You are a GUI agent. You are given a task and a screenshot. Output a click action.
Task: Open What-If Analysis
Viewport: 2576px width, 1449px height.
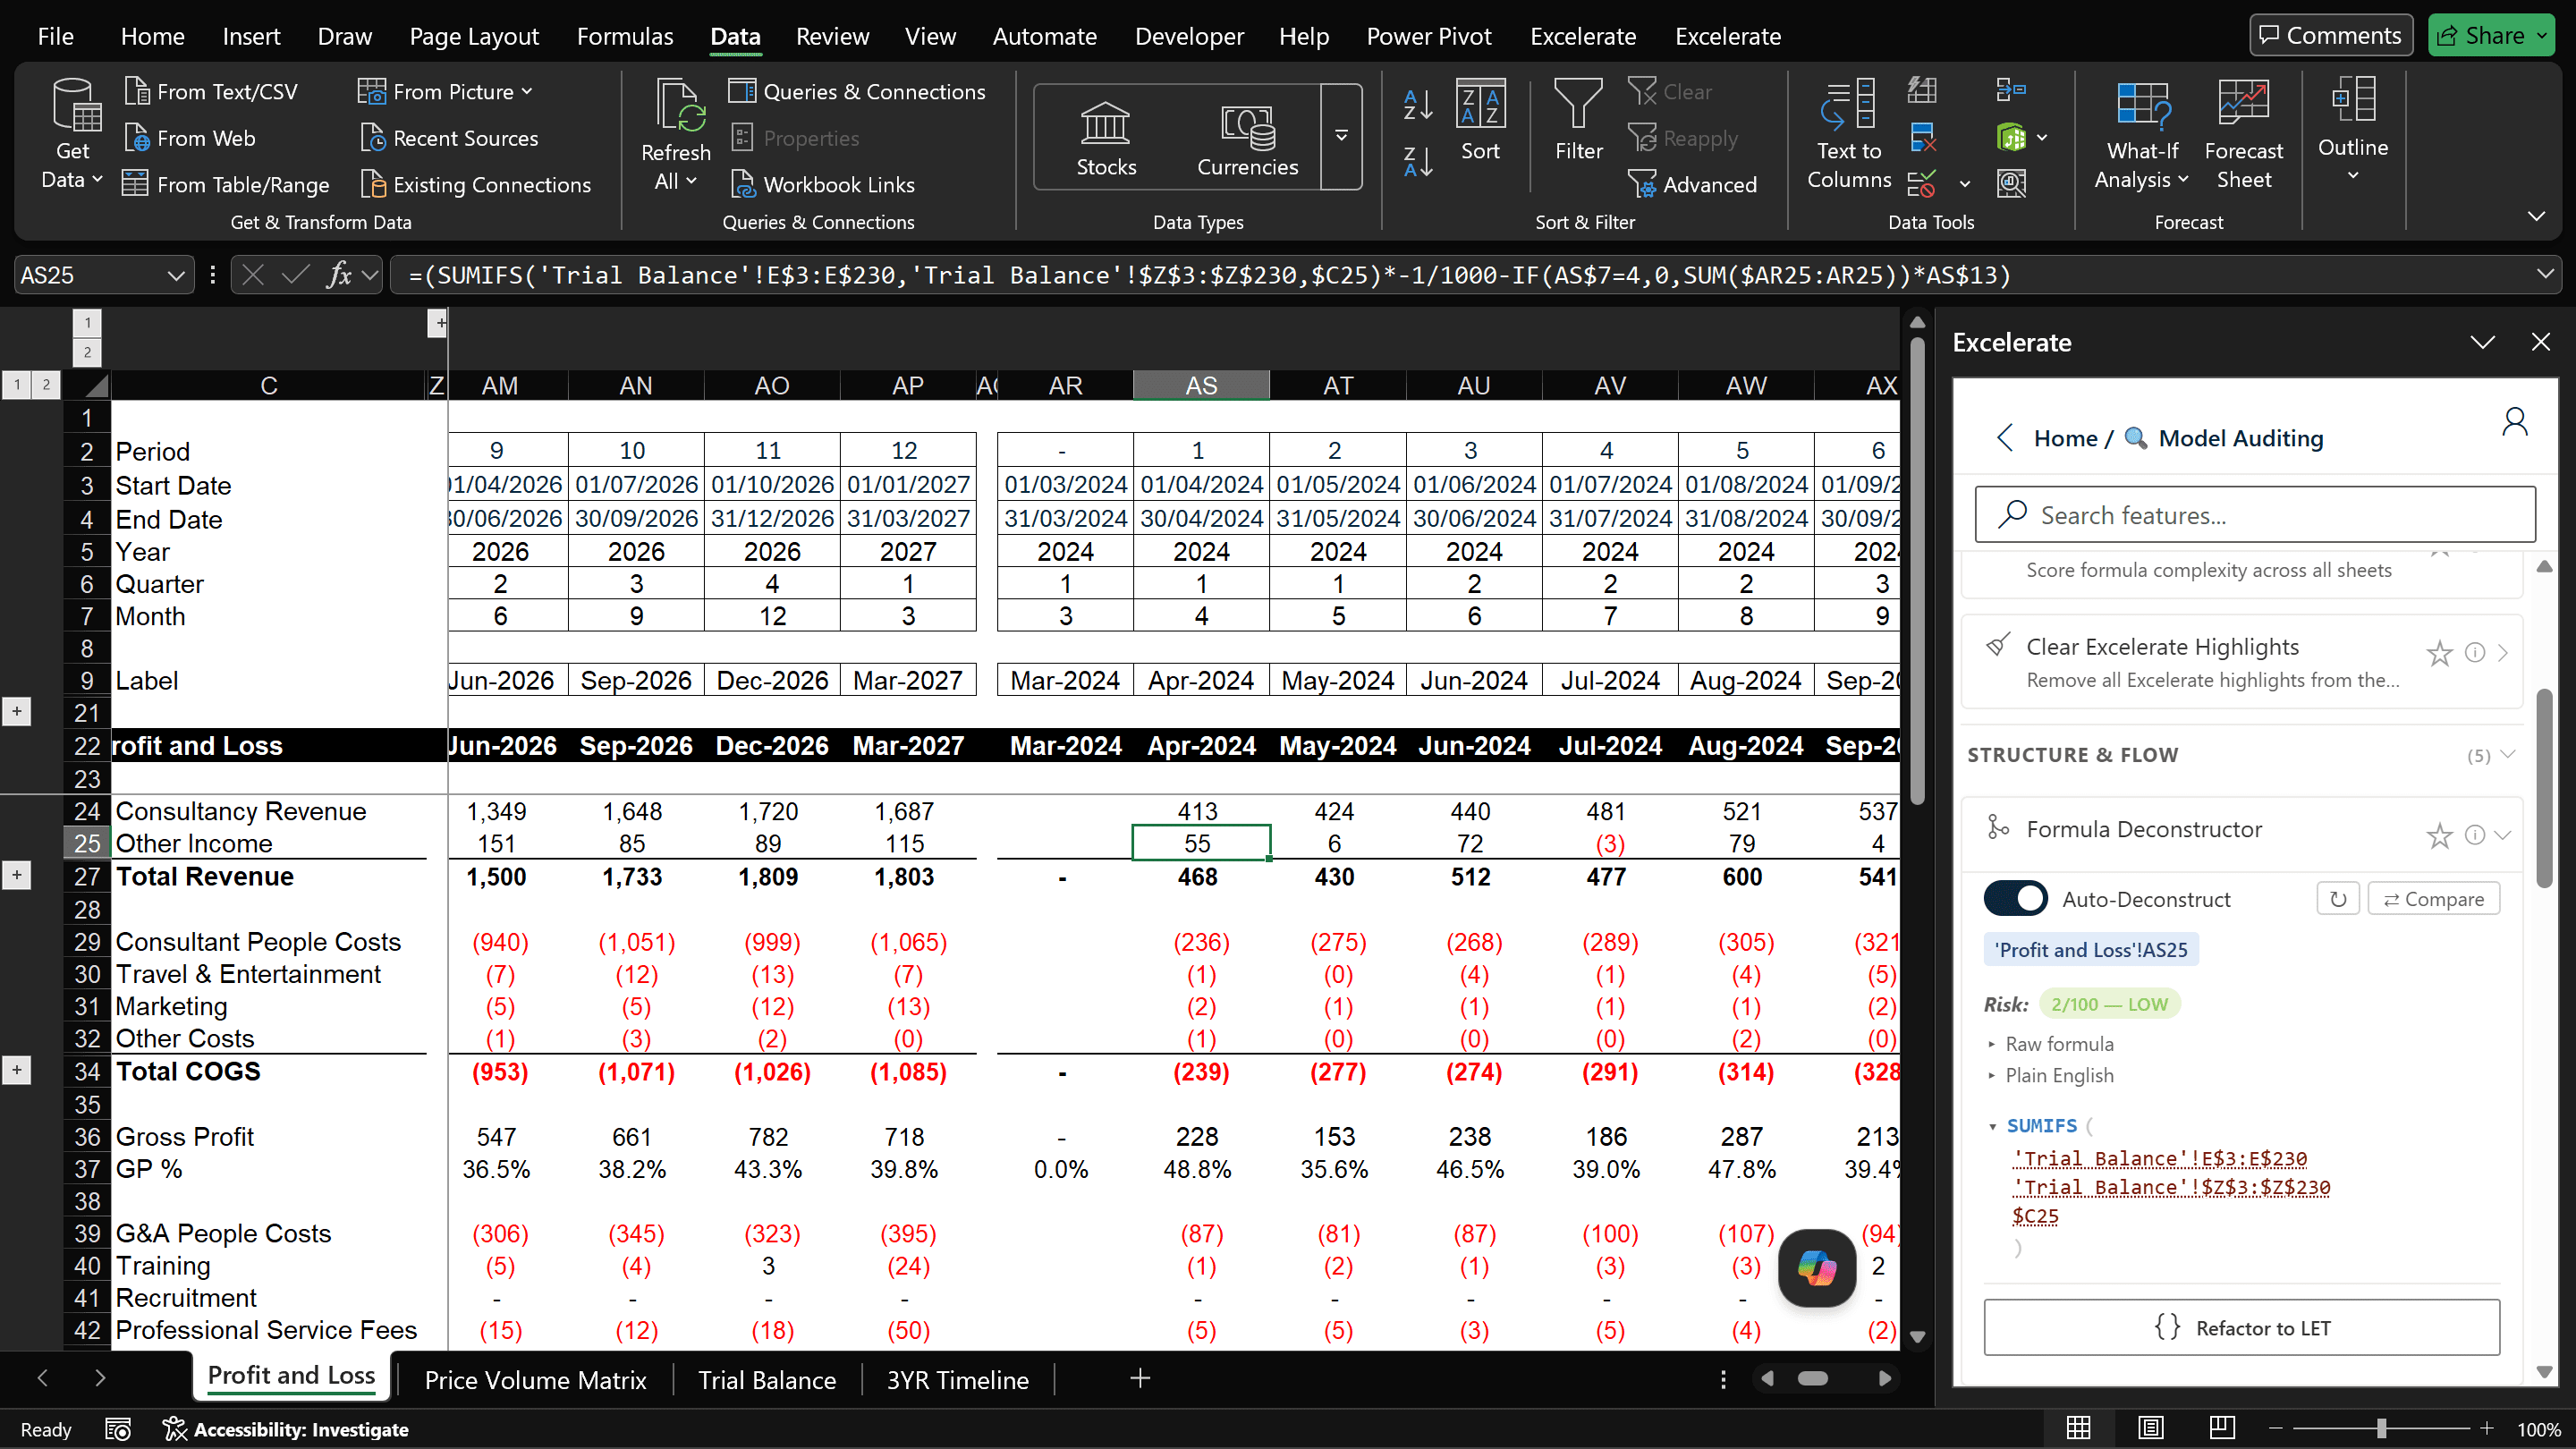pos(2142,134)
